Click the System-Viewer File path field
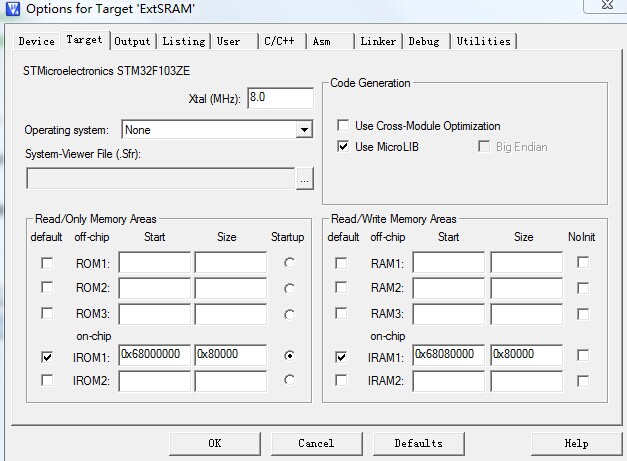This screenshot has width=627, height=461. point(160,178)
